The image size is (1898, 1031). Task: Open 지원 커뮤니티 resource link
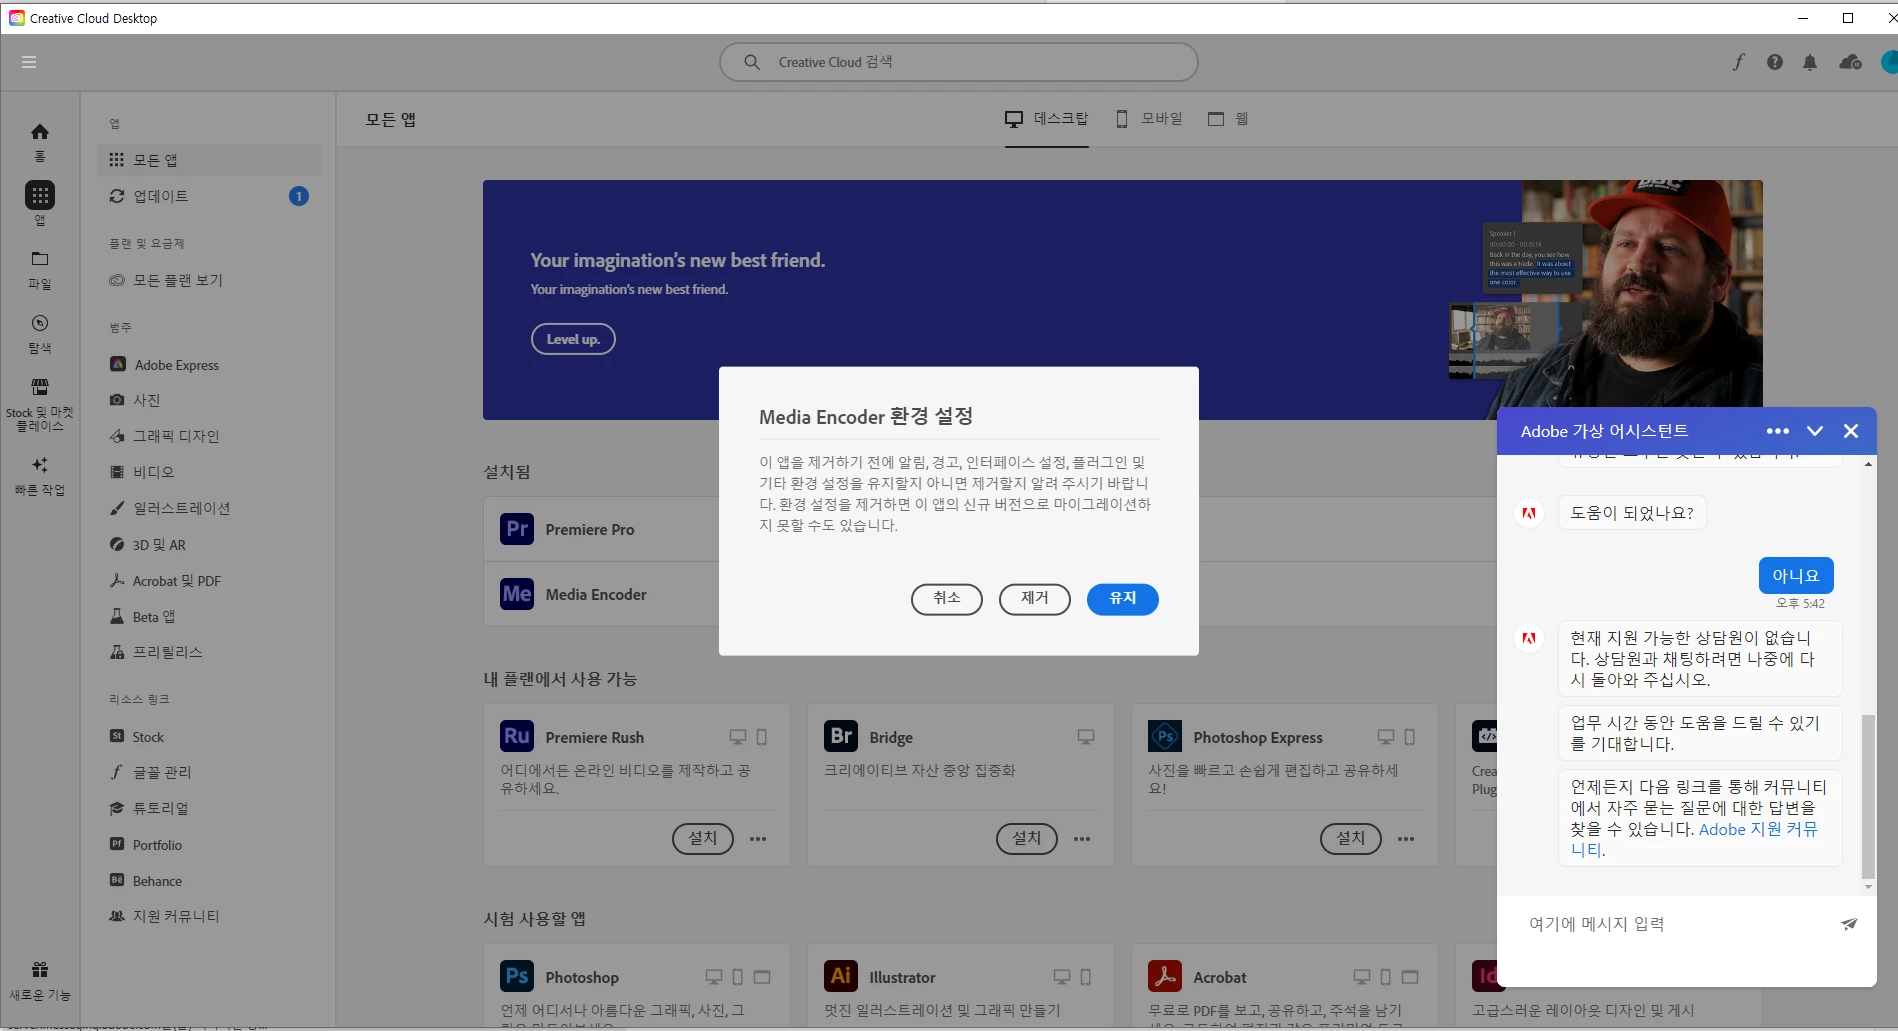click(209, 916)
